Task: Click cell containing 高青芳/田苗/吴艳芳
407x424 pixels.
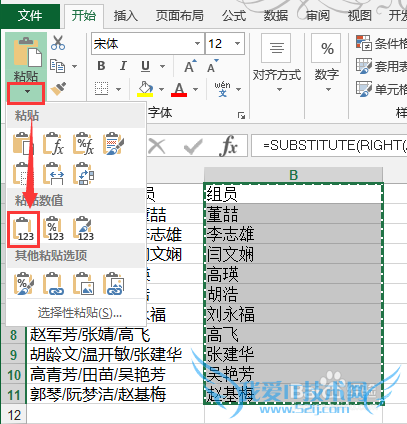Action: [x=115, y=375]
